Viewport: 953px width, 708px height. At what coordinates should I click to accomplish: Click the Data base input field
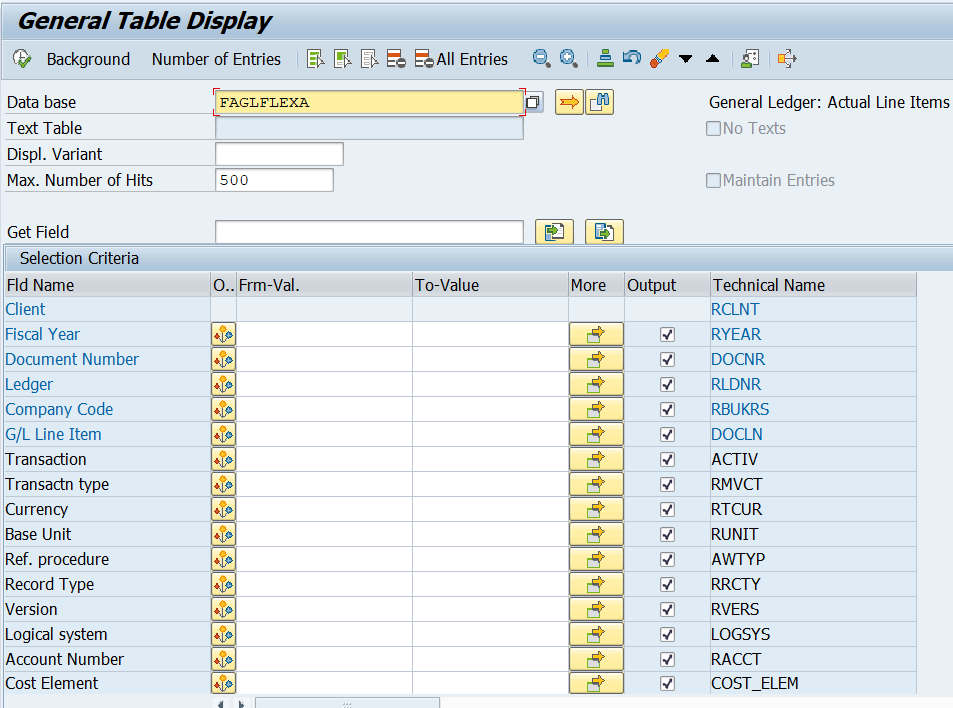click(369, 102)
